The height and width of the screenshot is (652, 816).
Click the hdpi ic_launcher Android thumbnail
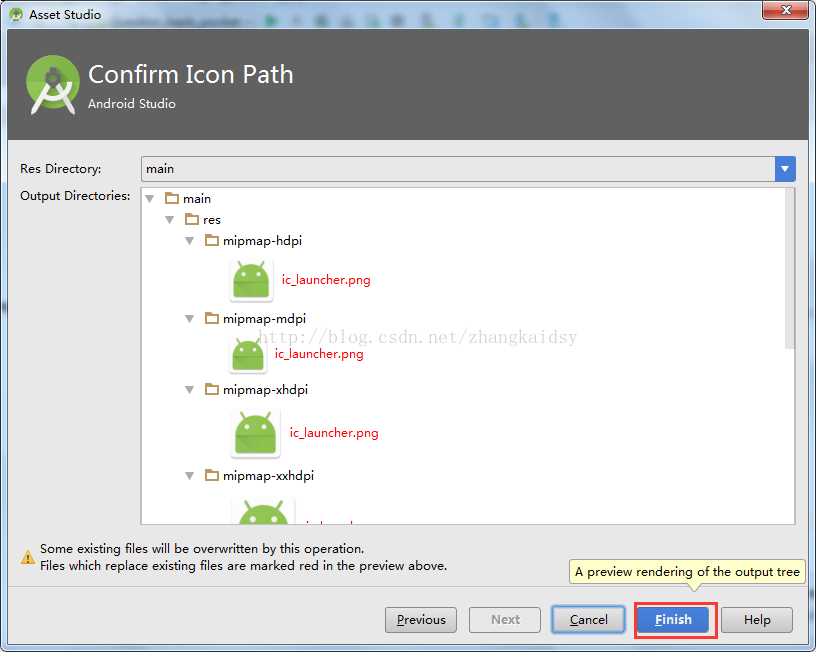(251, 280)
